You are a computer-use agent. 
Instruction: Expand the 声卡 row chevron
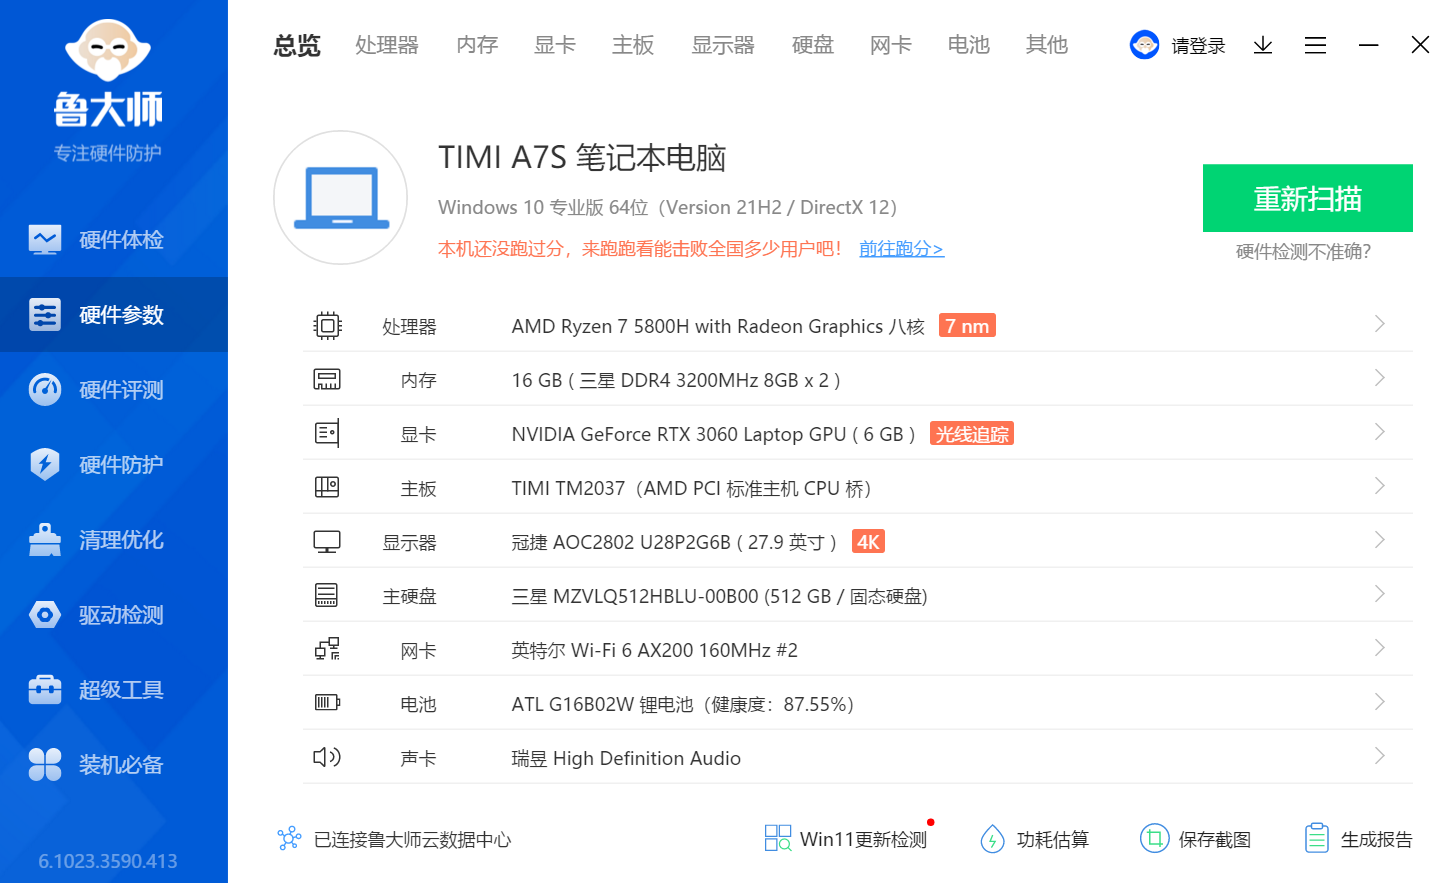(1379, 756)
